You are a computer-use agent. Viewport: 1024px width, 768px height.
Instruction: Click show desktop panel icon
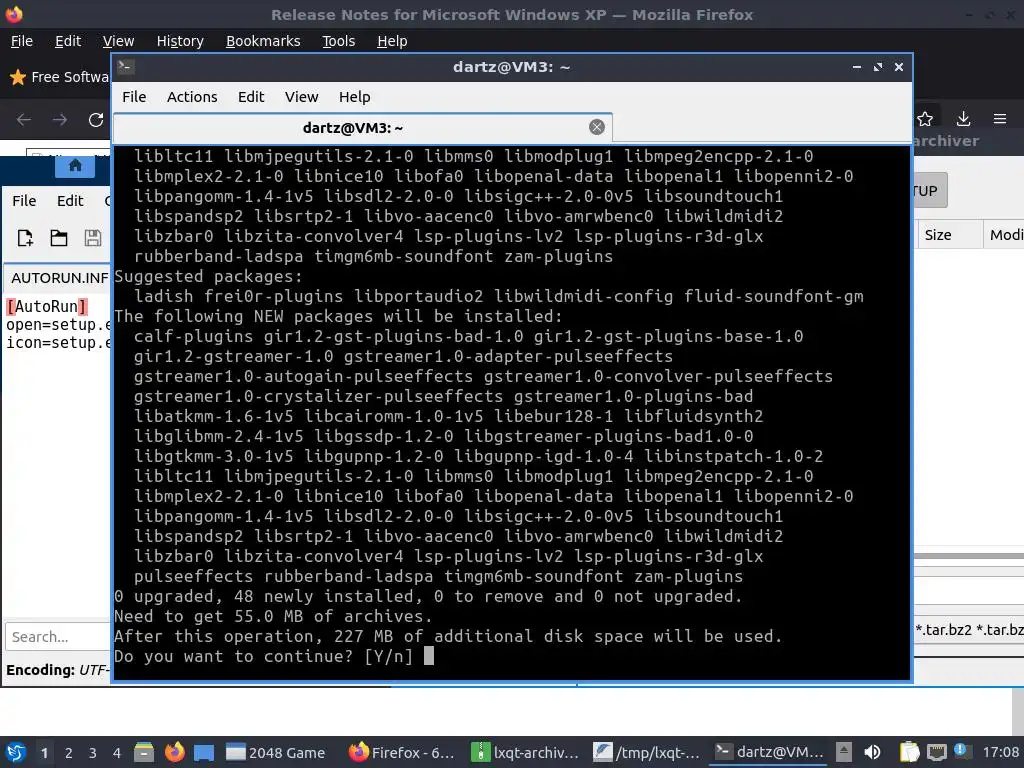click(x=204, y=752)
